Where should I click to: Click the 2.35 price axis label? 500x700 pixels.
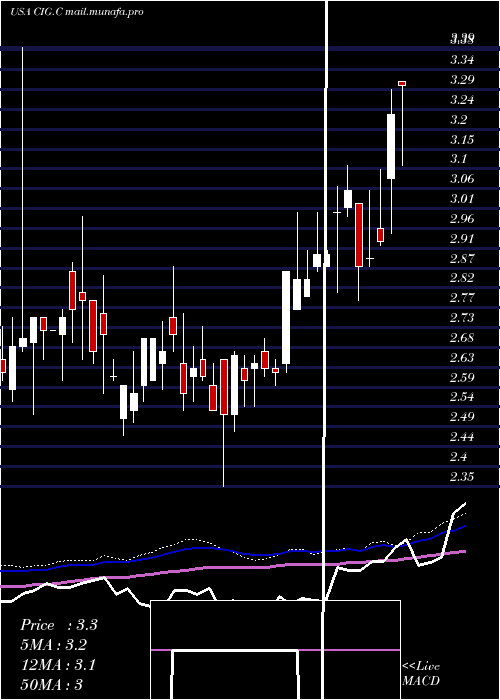pyautogui.click(x=462, y=477)
